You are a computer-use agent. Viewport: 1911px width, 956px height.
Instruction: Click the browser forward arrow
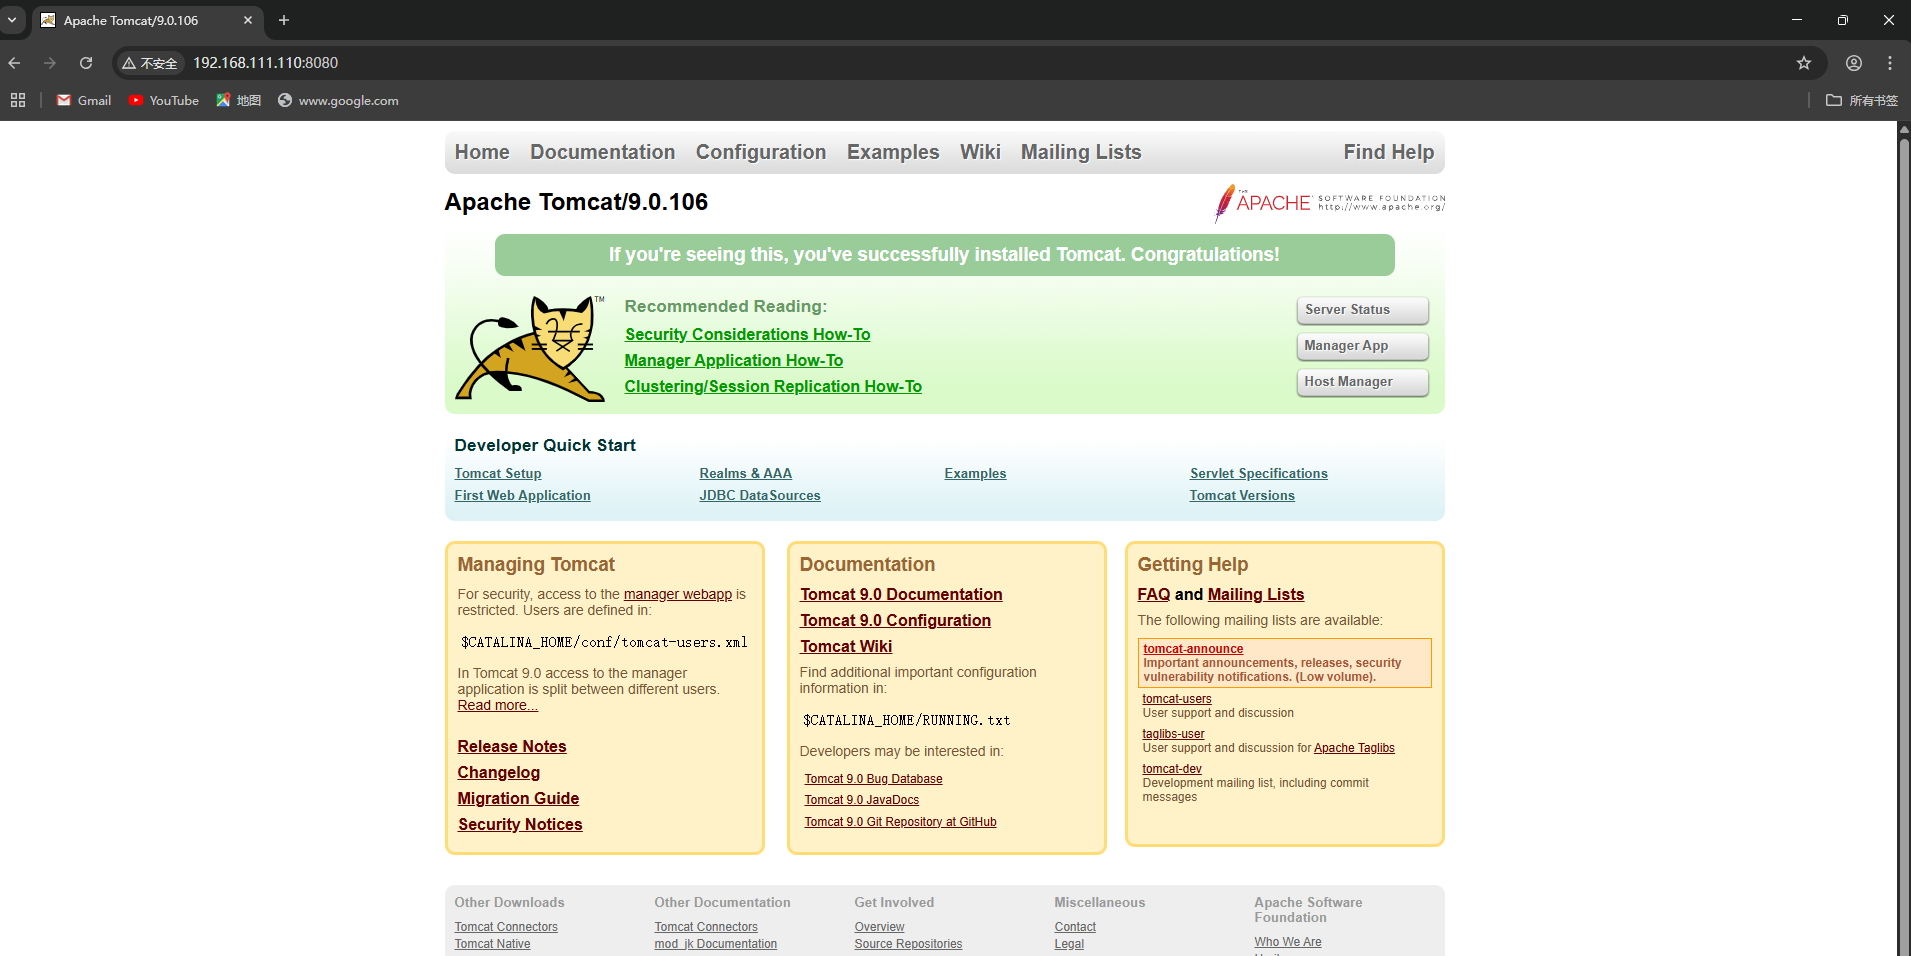pyautogui.click(x=50, y=63)
